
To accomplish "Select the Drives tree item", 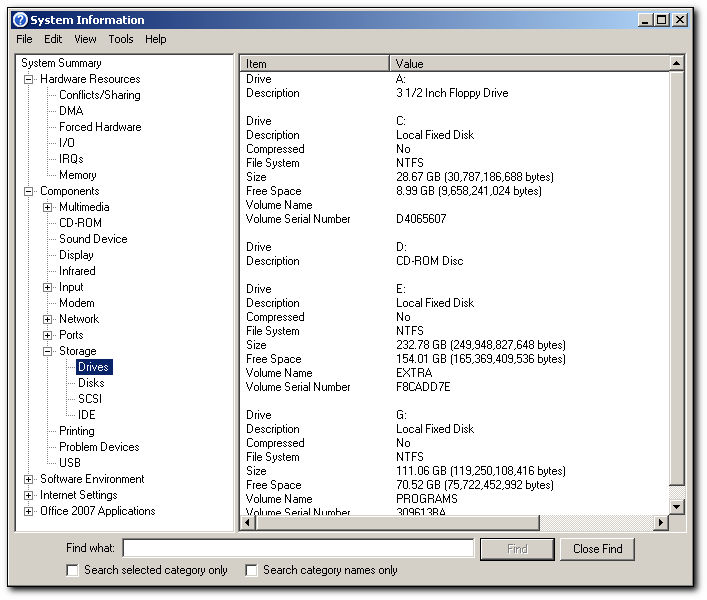I will pyautogui.click(x=93, y=367).
